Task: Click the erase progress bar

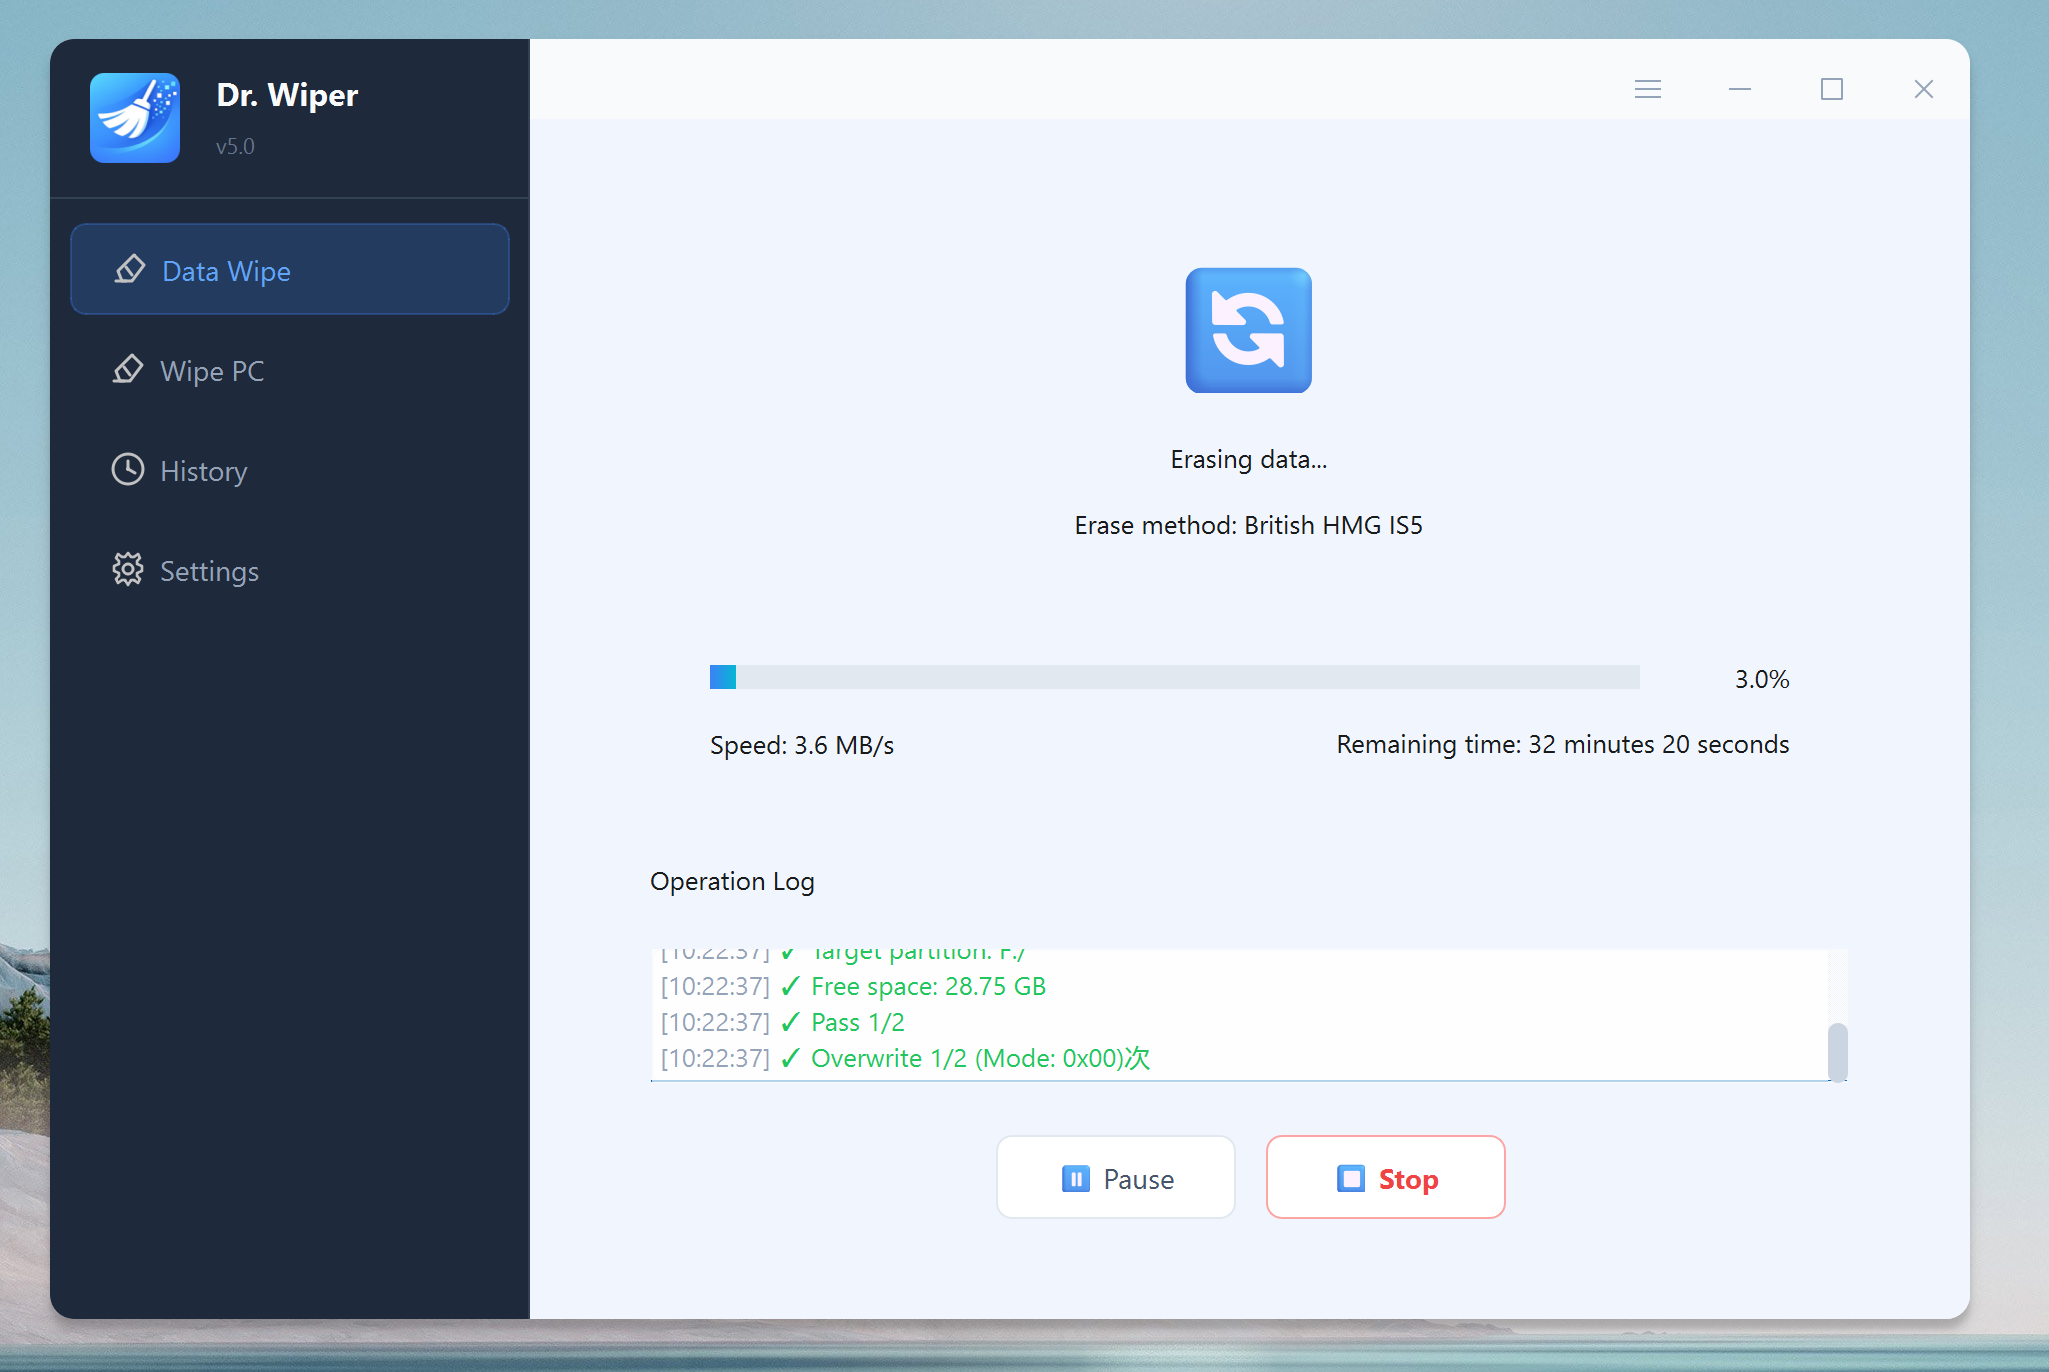Action: [1175, 677]
